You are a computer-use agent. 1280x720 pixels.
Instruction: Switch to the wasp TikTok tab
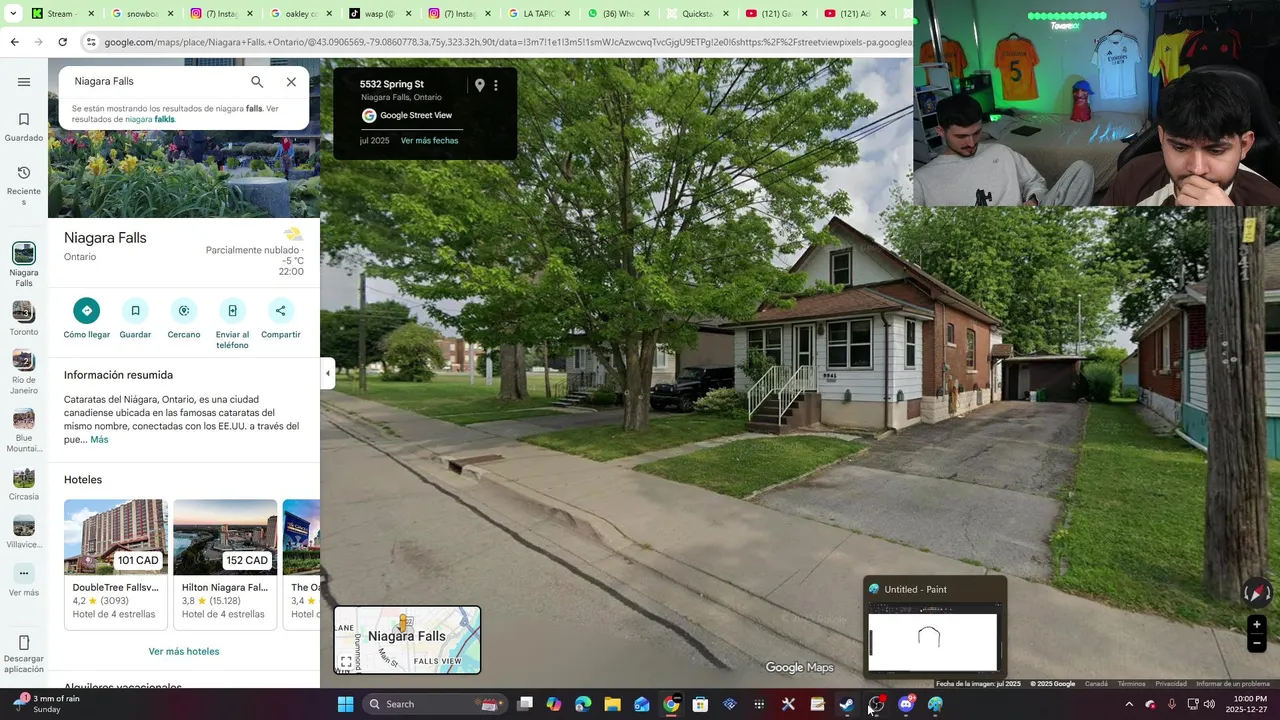click(x=379, y=14)
